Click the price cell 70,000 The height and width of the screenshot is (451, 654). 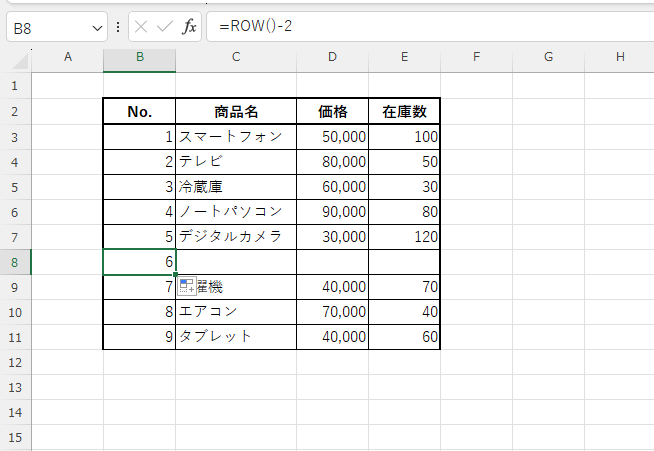click(x=332, y=312)
